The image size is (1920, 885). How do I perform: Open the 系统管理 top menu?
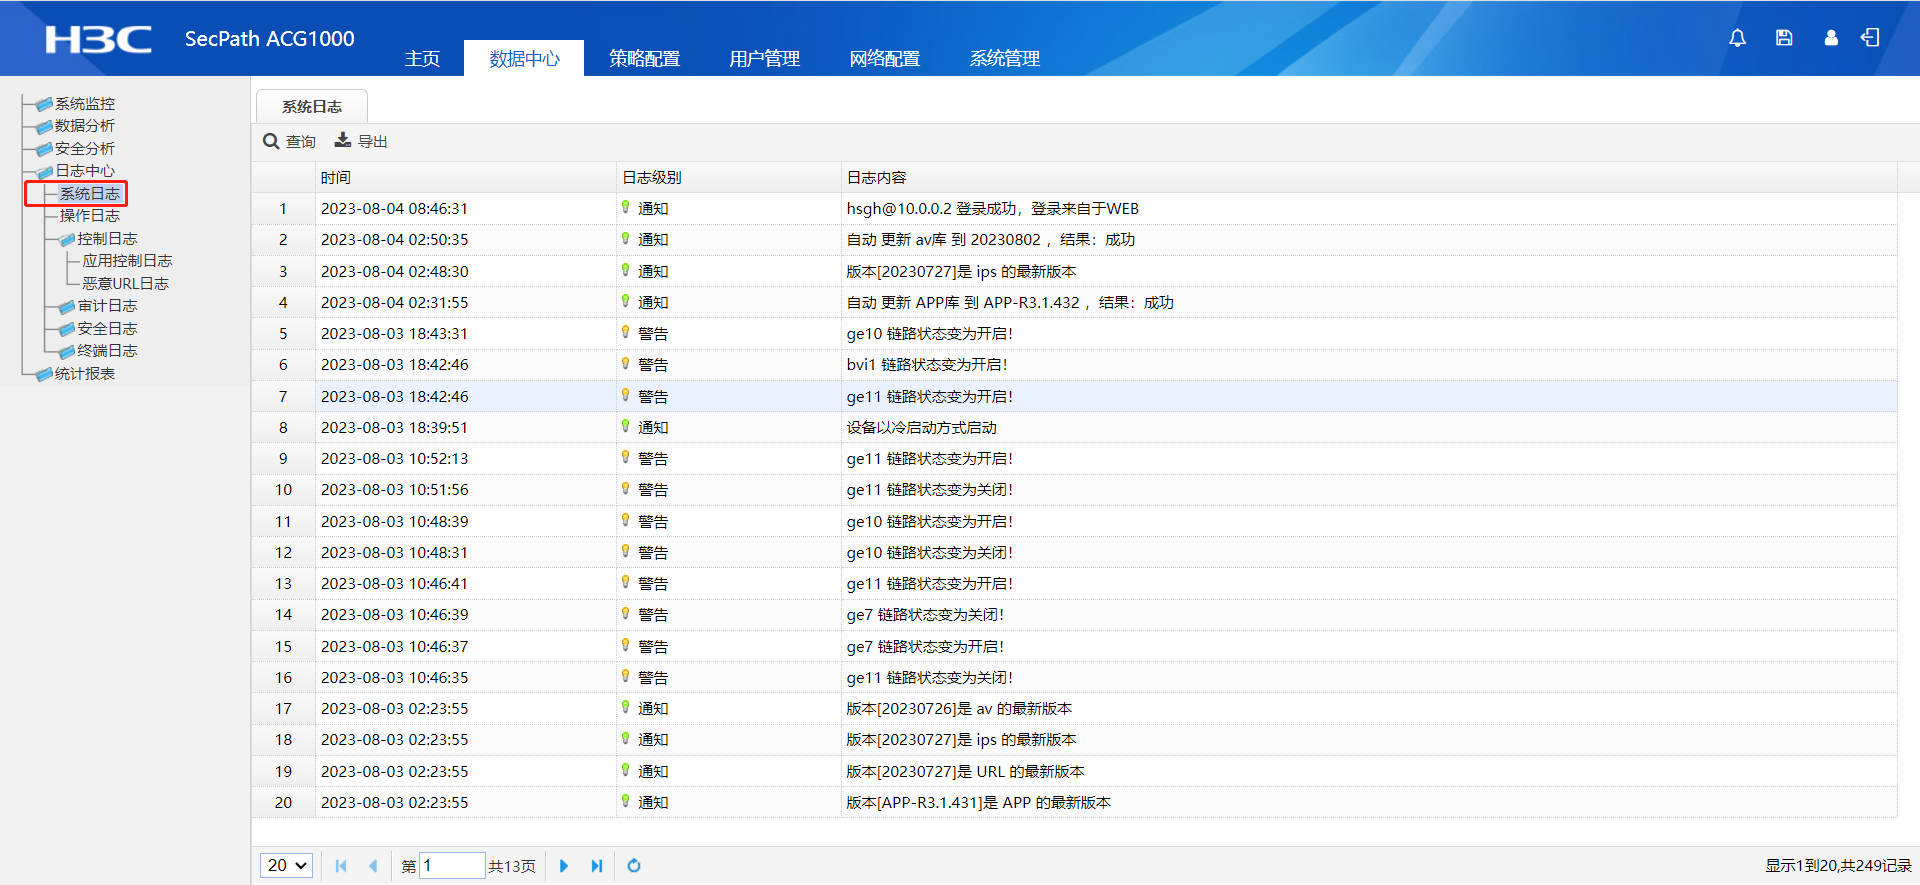1004,59
